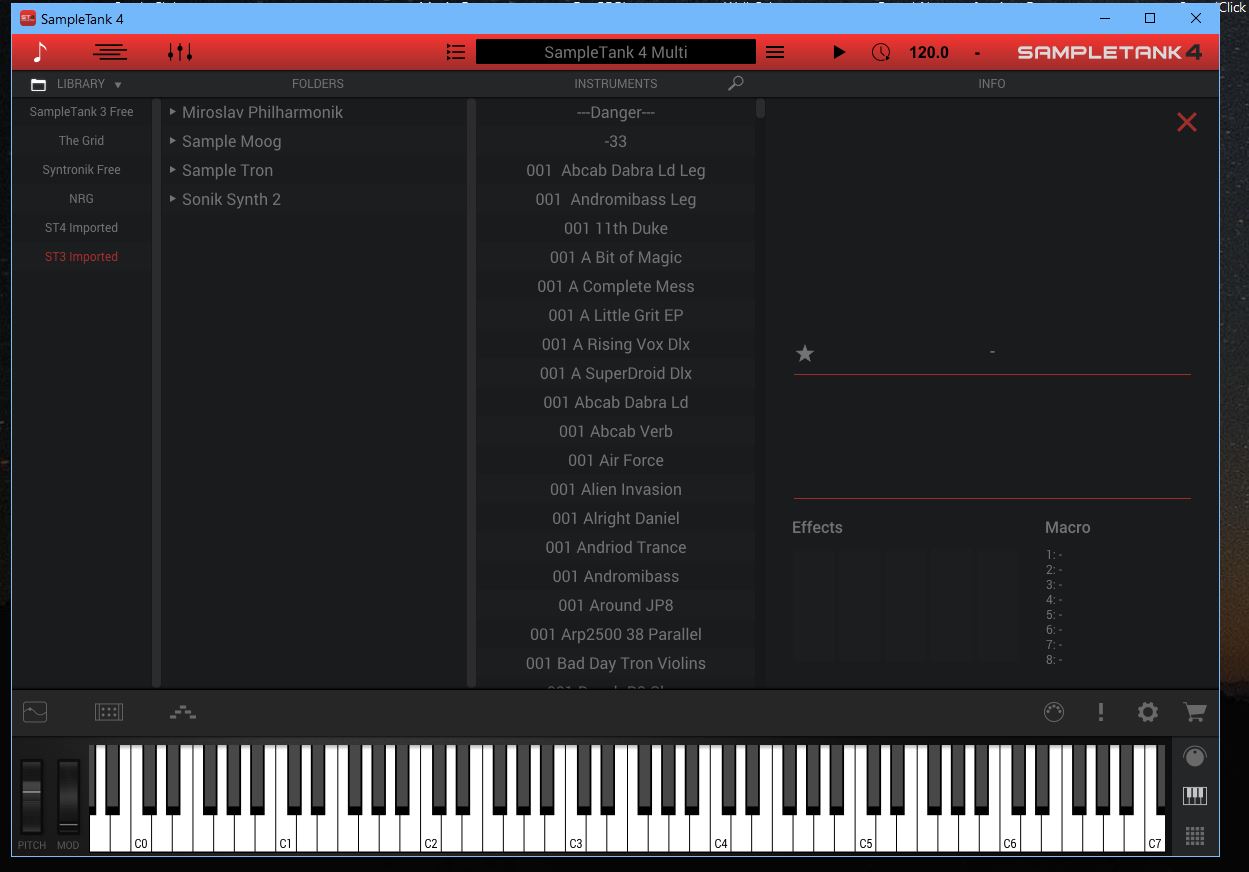The width and height of the screenshot is (1249, 872).
Task: Open the multi preset list icon
Action: point(456,52)
